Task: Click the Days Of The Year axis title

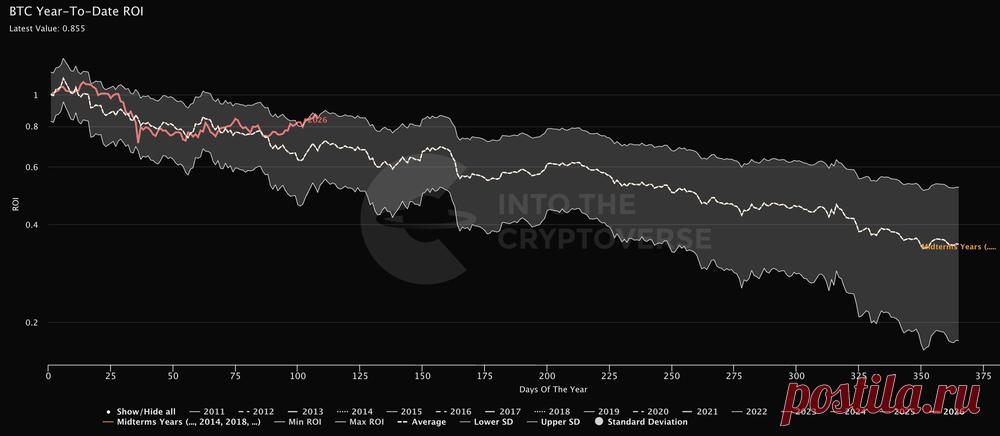Action: click(x=552, y=389)
